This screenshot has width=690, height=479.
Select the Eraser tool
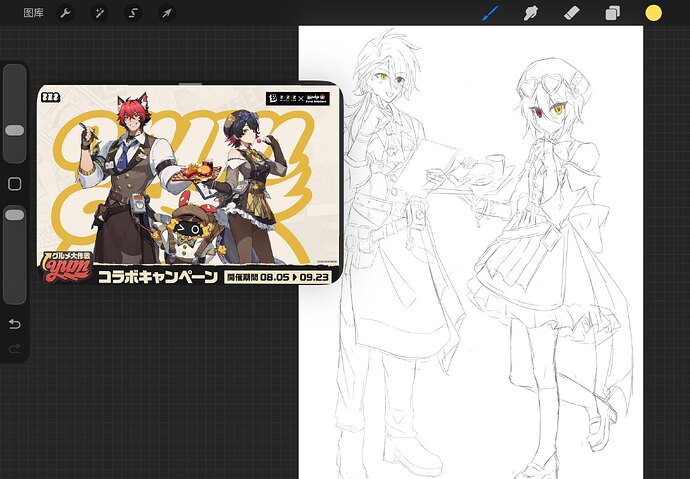click(x=572, y=13)
